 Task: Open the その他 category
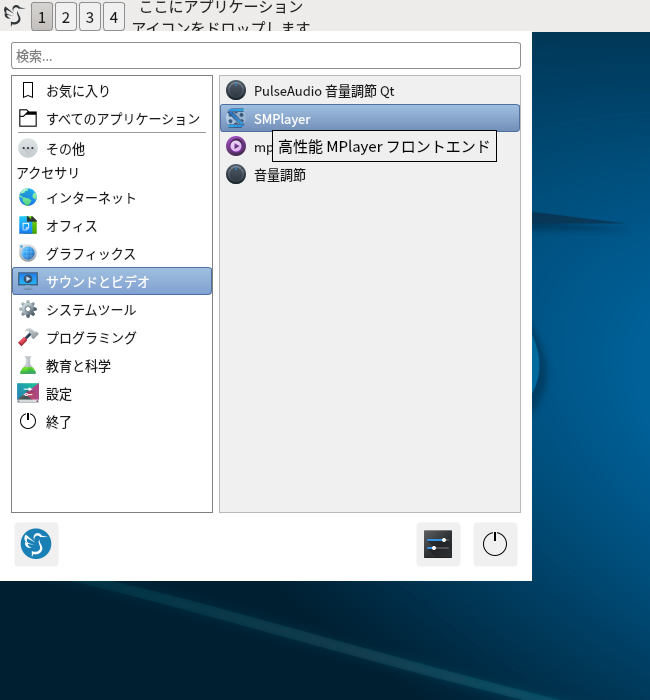(x=112, y=149)
